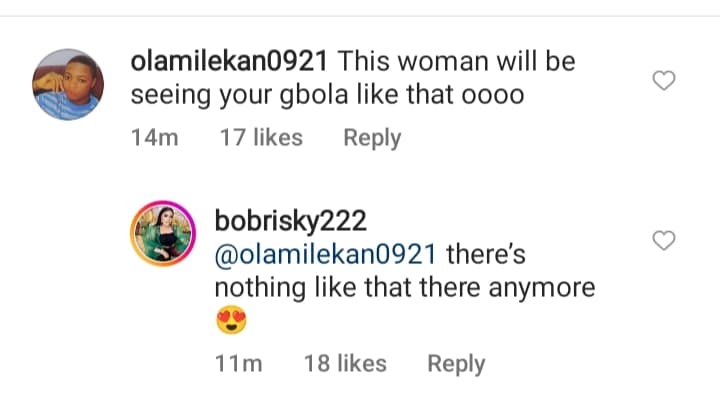Reply to bobrisky222's comment

pyautogui.click(x=456, y=364)
